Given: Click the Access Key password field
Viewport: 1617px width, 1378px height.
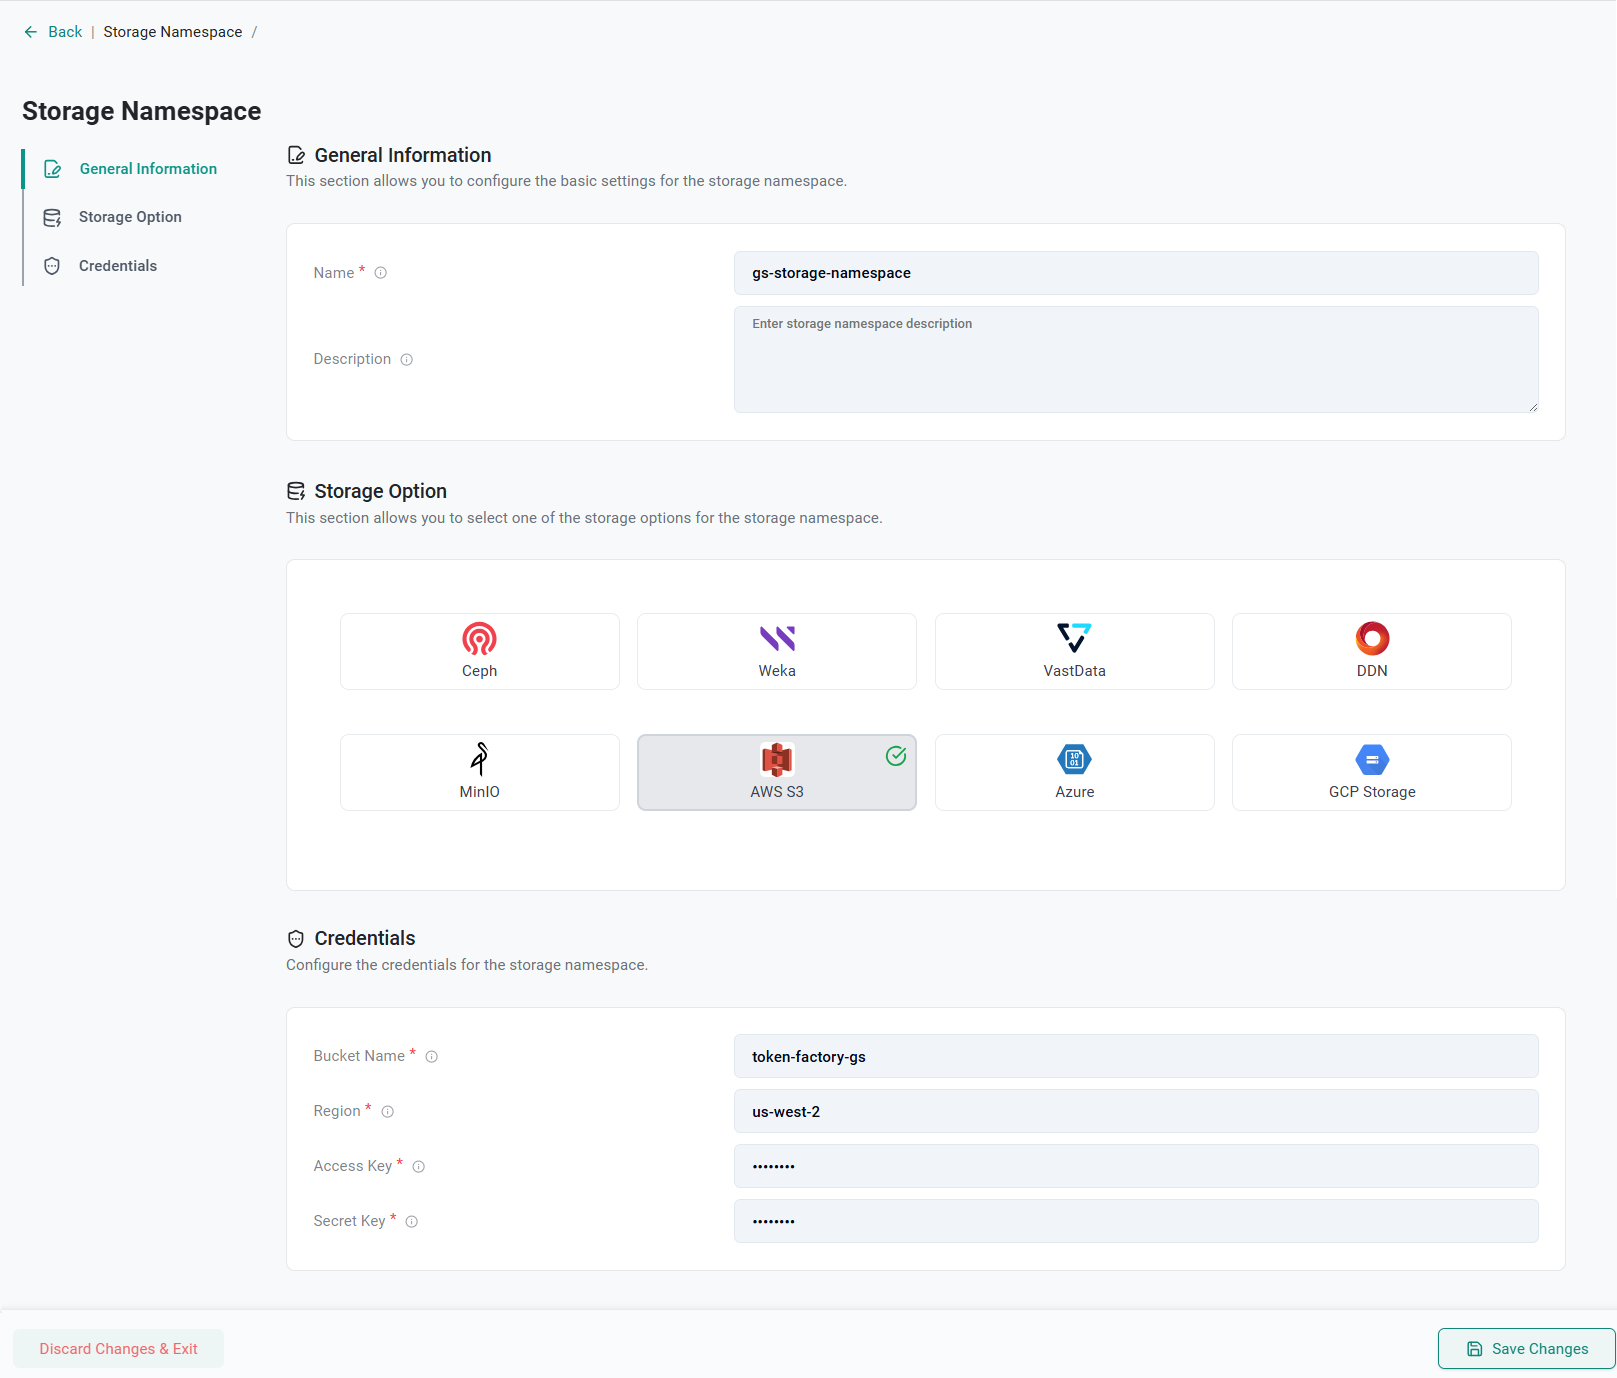Looking at the screenshot, I should point(1135,1167).
